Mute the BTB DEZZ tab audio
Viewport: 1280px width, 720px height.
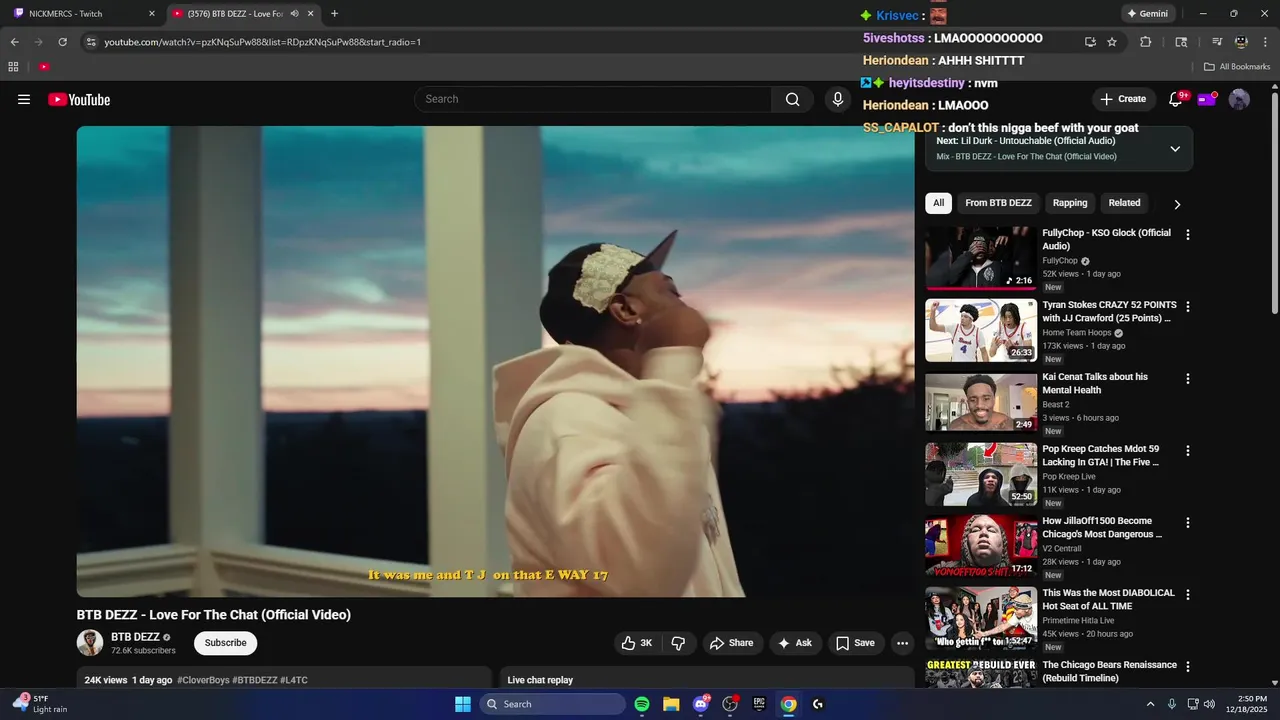tap(294, 14)
